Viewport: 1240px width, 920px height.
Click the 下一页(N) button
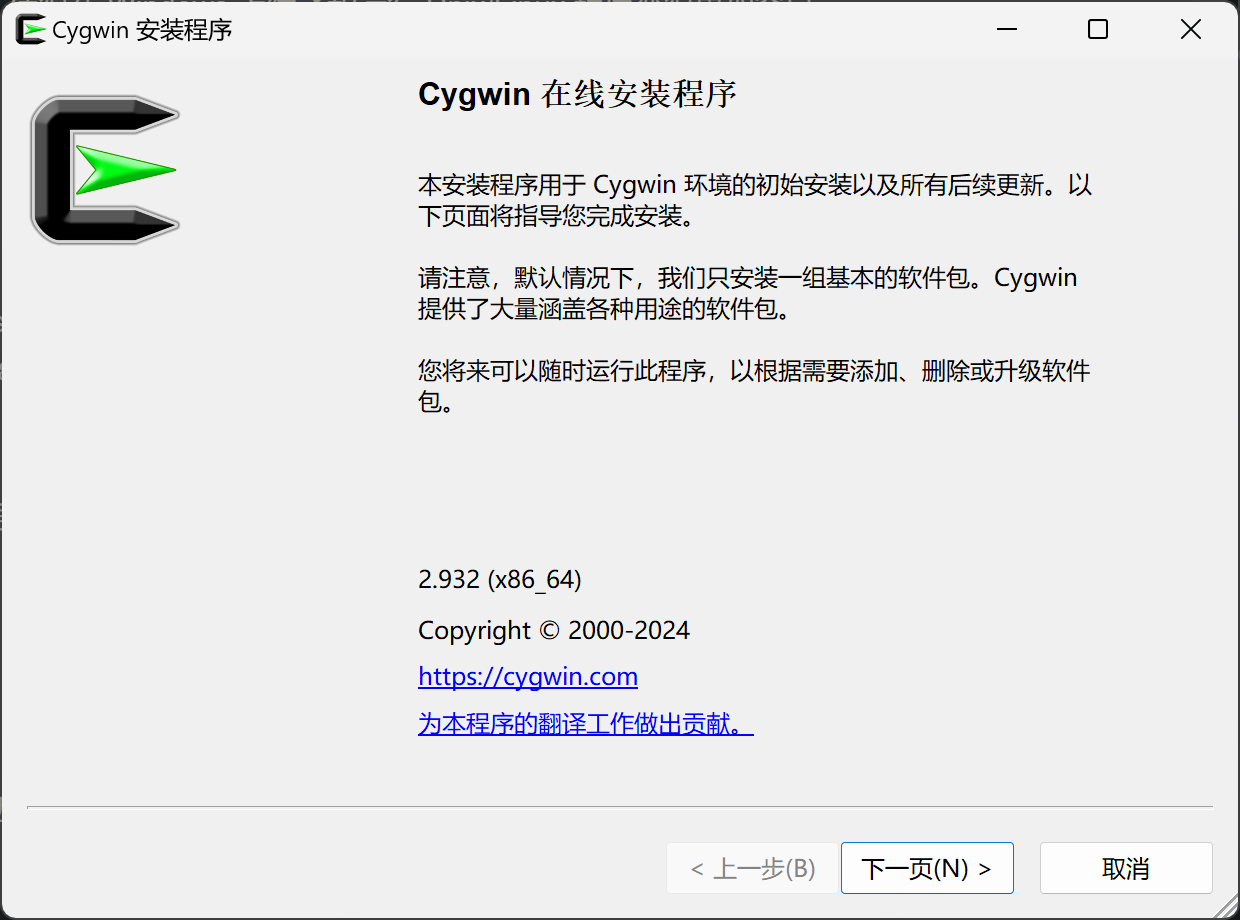tap(927, 868)
